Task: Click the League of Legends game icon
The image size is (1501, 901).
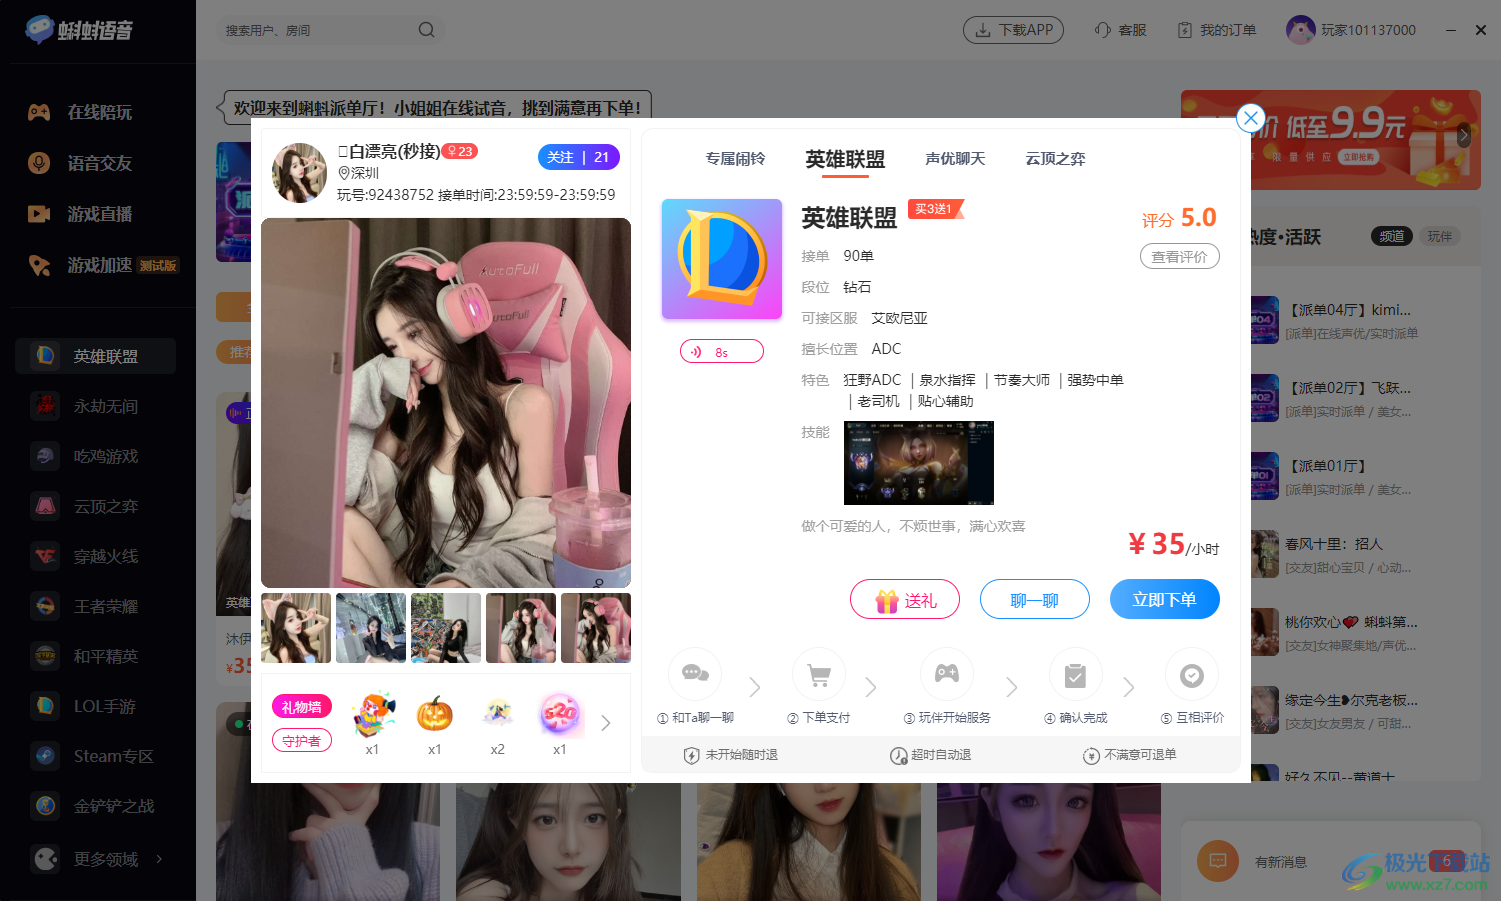Action: [722, 259]
